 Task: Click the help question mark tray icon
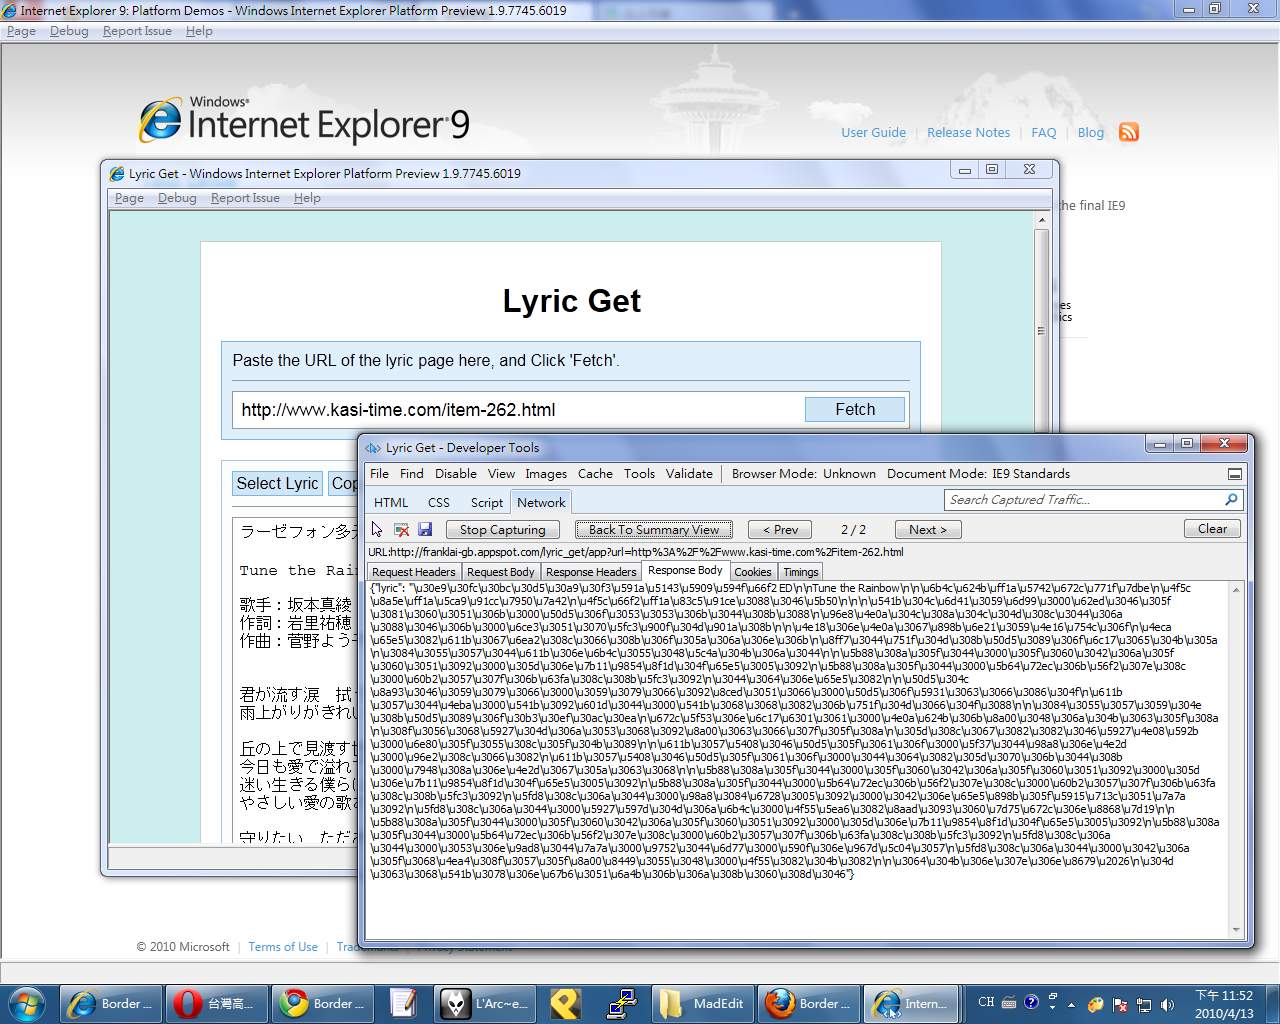pos(1031,1001)
